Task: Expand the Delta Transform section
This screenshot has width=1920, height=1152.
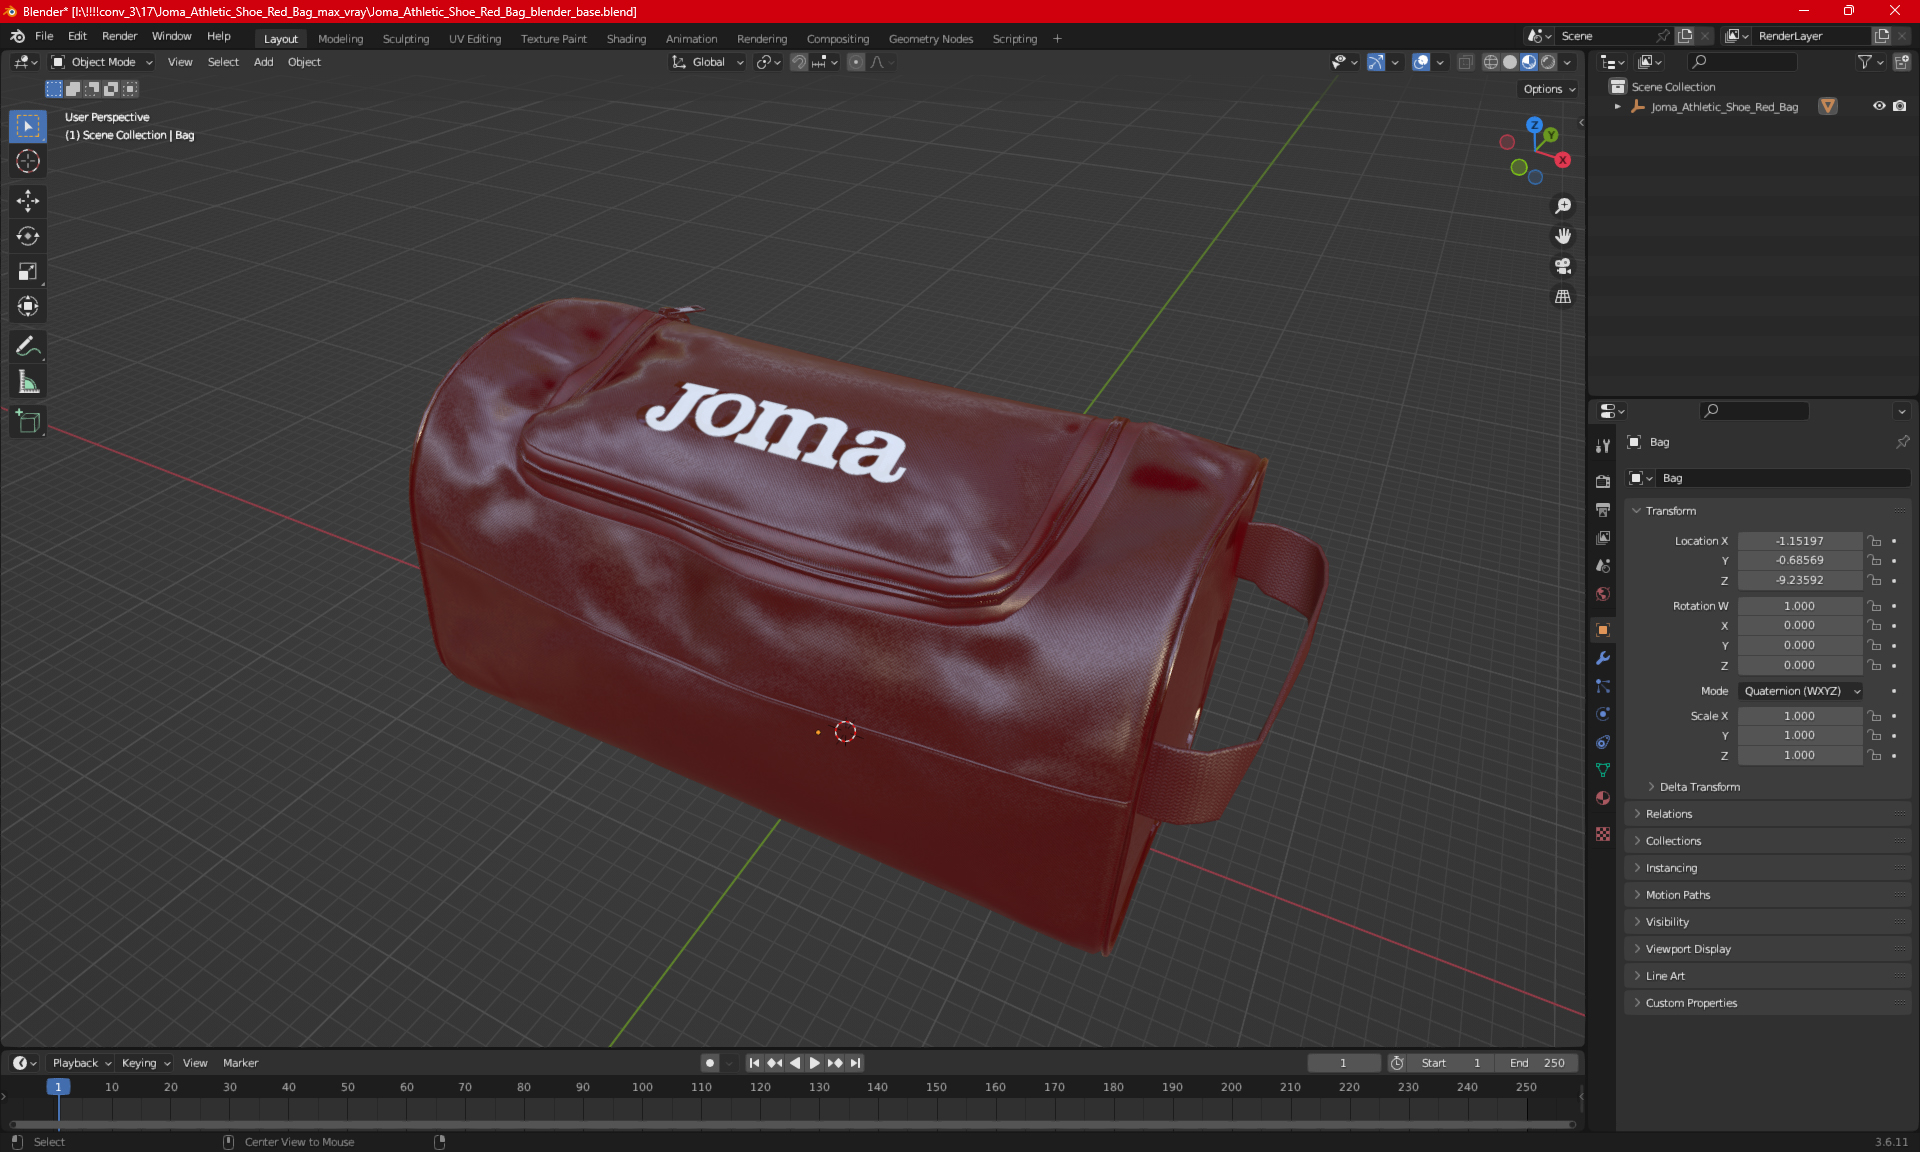Action: coord(1699,787)
